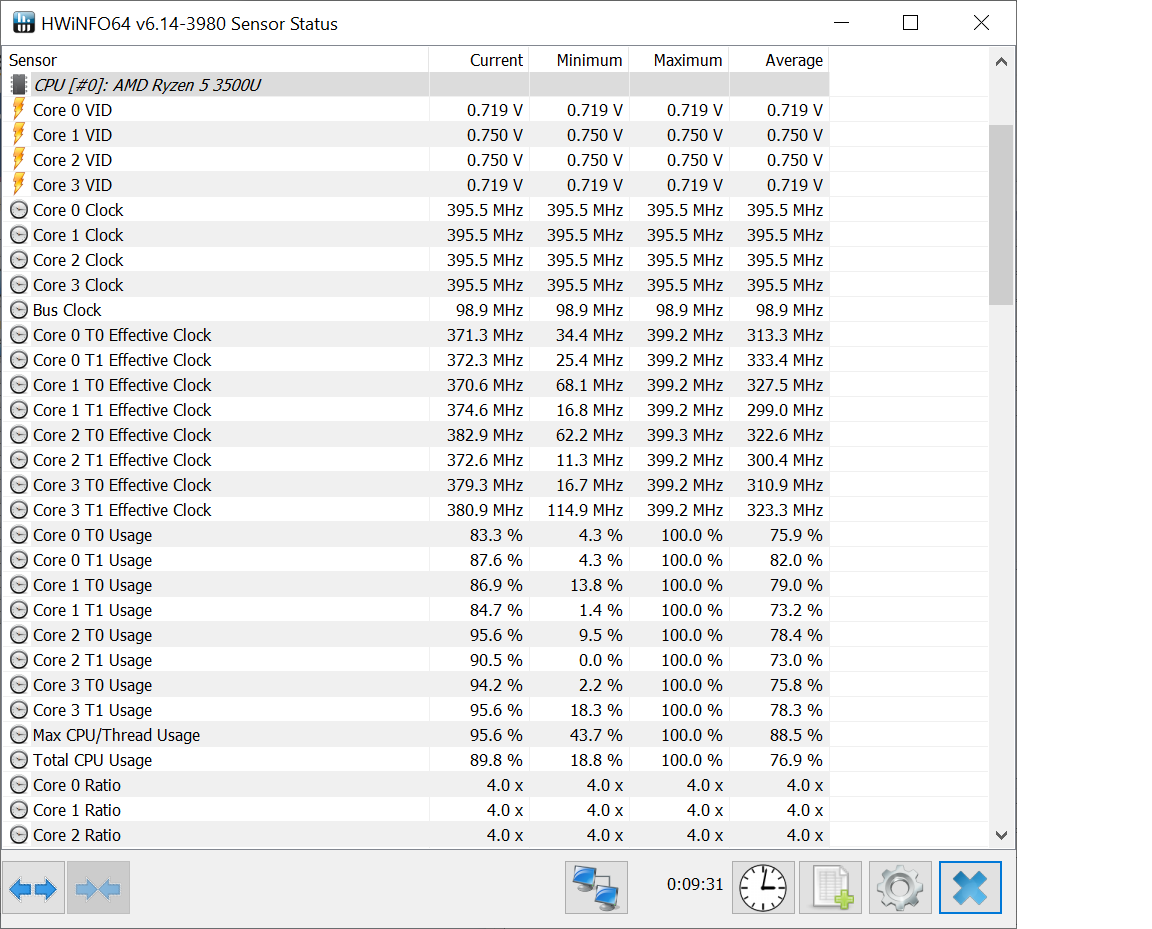Open the network remote monitoring icon
1152x929 pixels.
coord(597,888)
